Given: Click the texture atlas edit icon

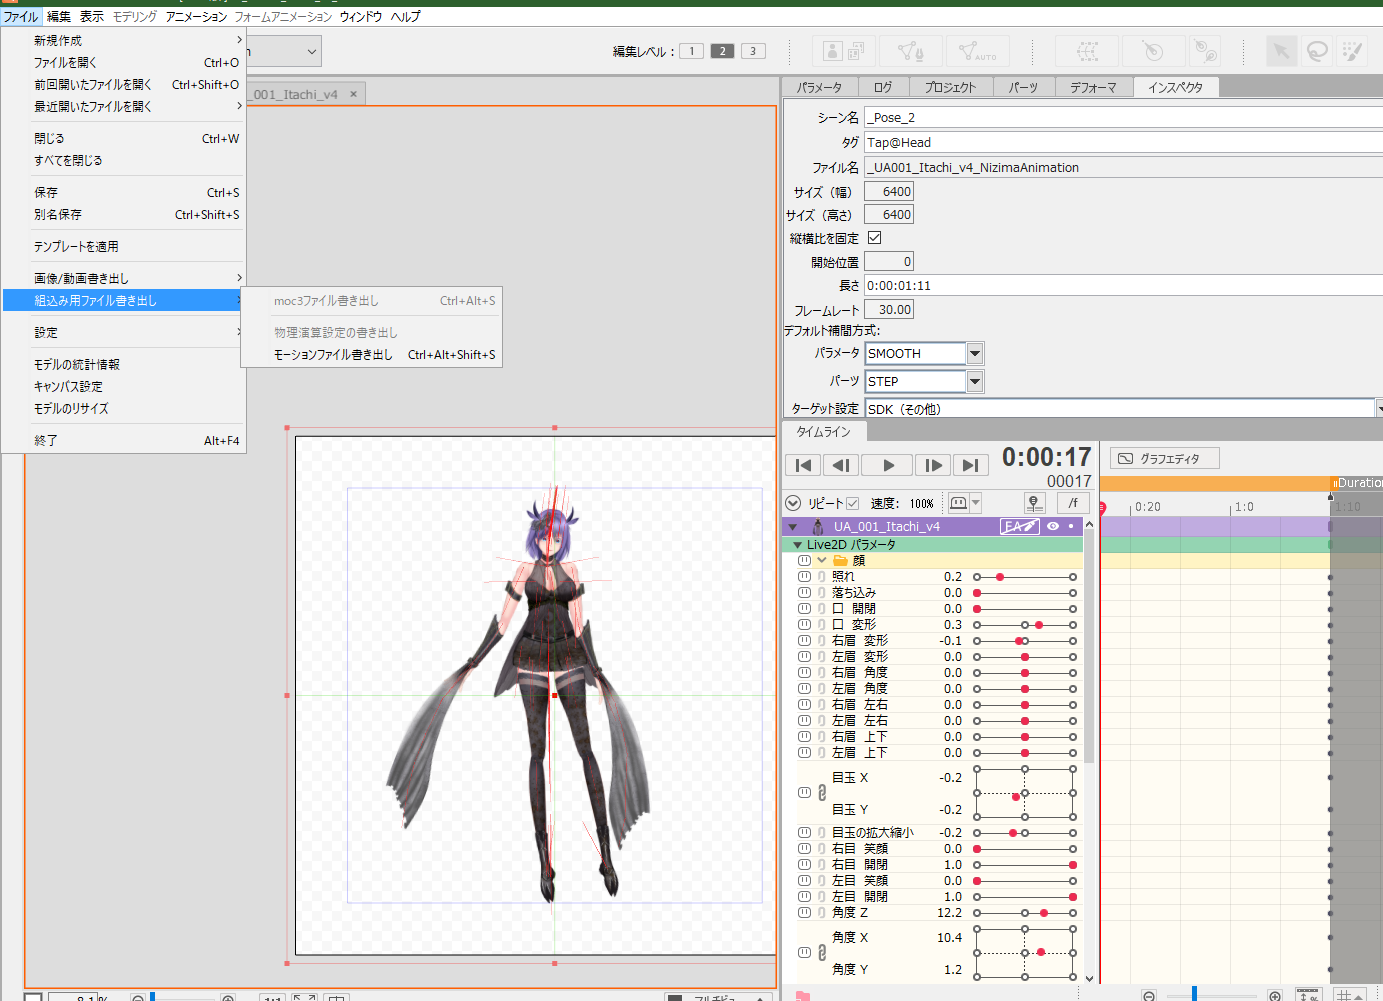Looking at the screenshot, I should click(843, 51).
